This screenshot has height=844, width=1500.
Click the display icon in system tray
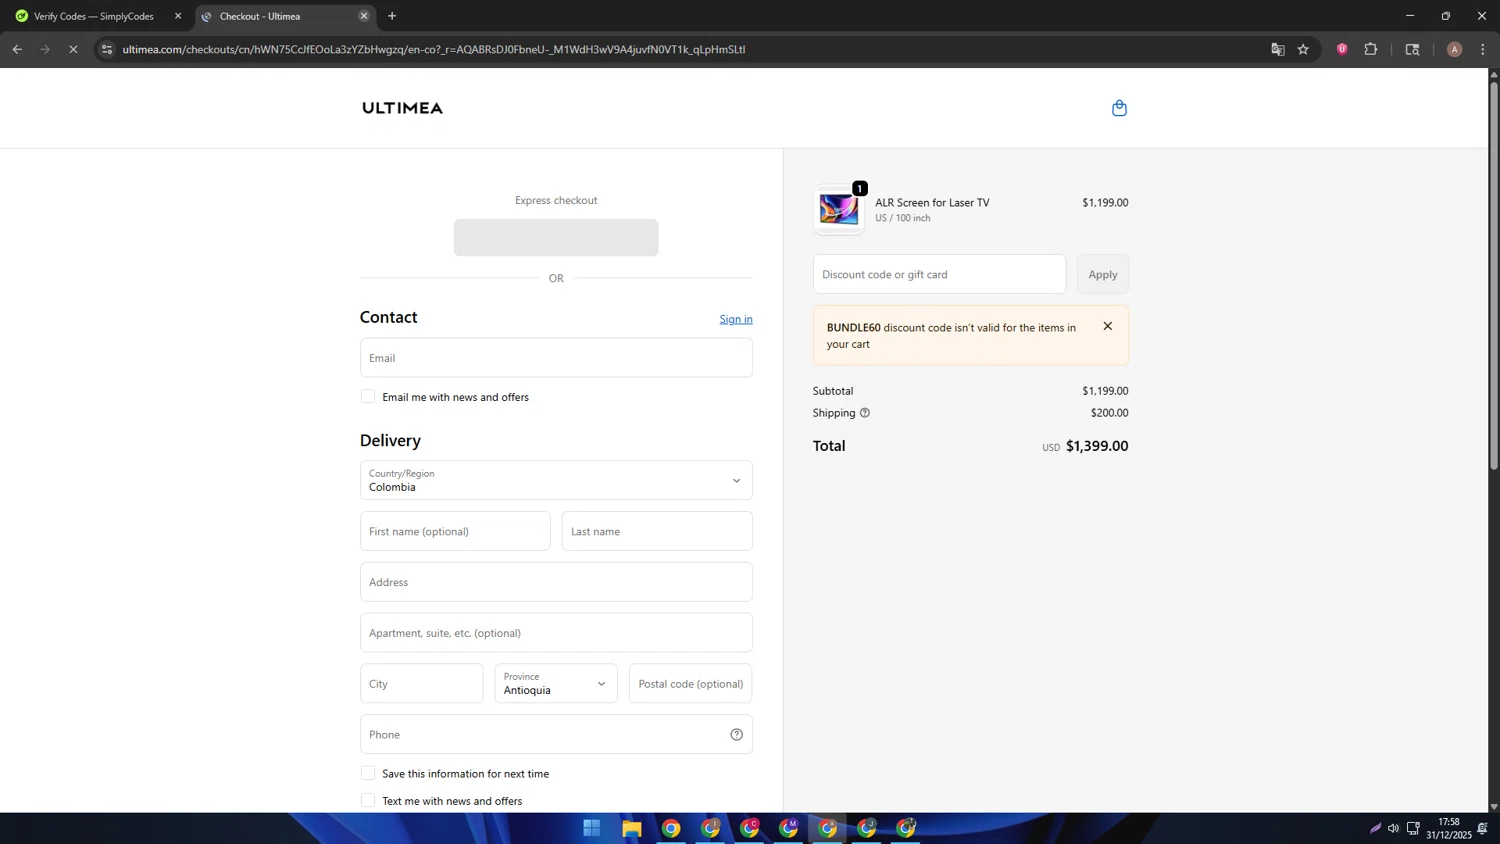click(x=1413, y=828)
